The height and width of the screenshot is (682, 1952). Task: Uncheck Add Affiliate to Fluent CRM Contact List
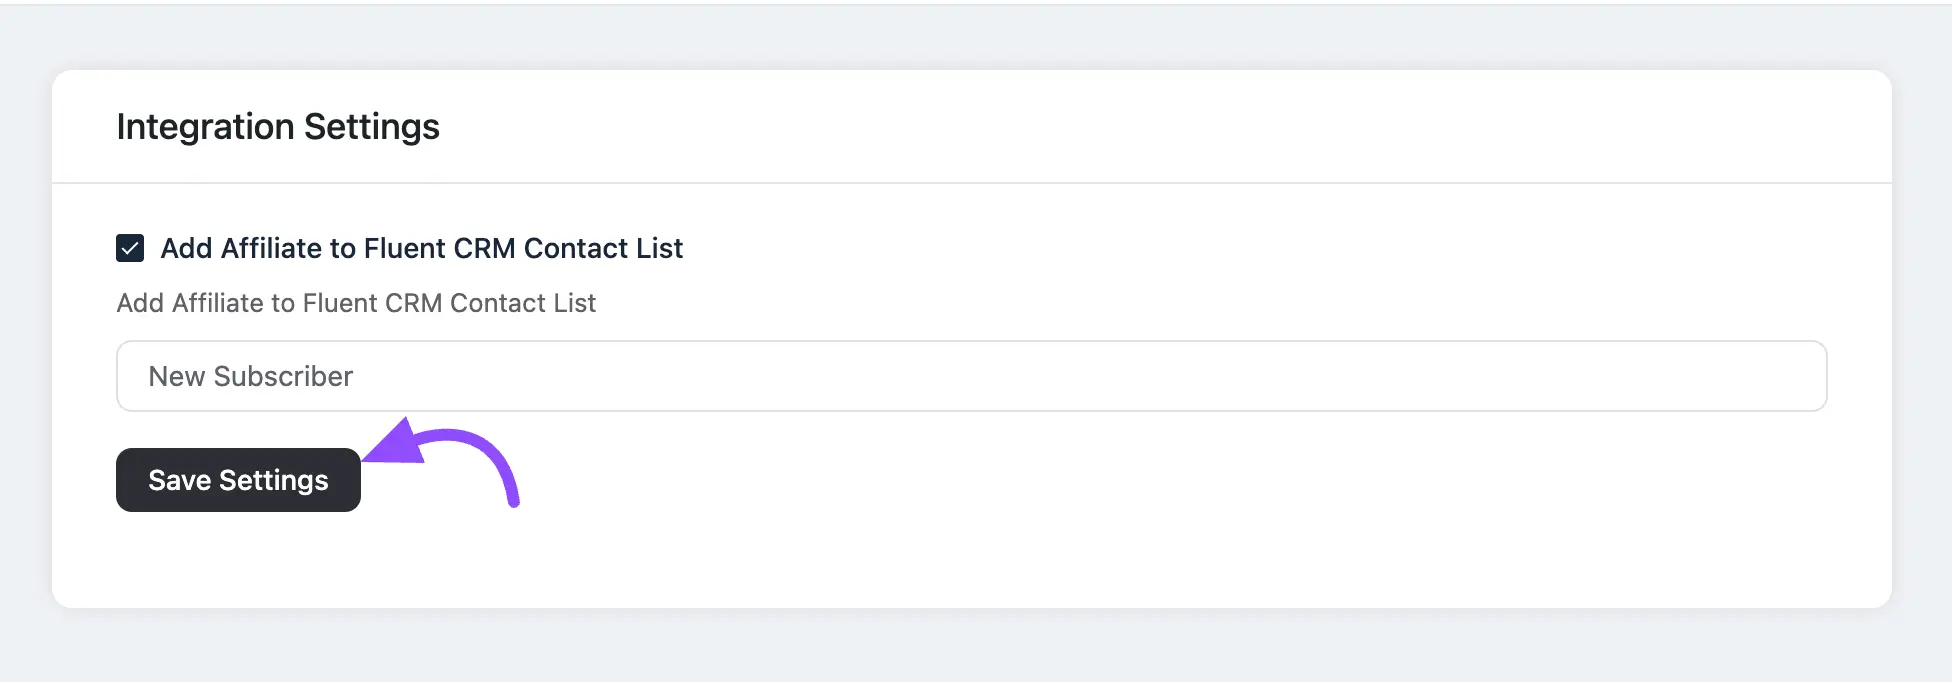pyautogui.click(x=129, y=248)
